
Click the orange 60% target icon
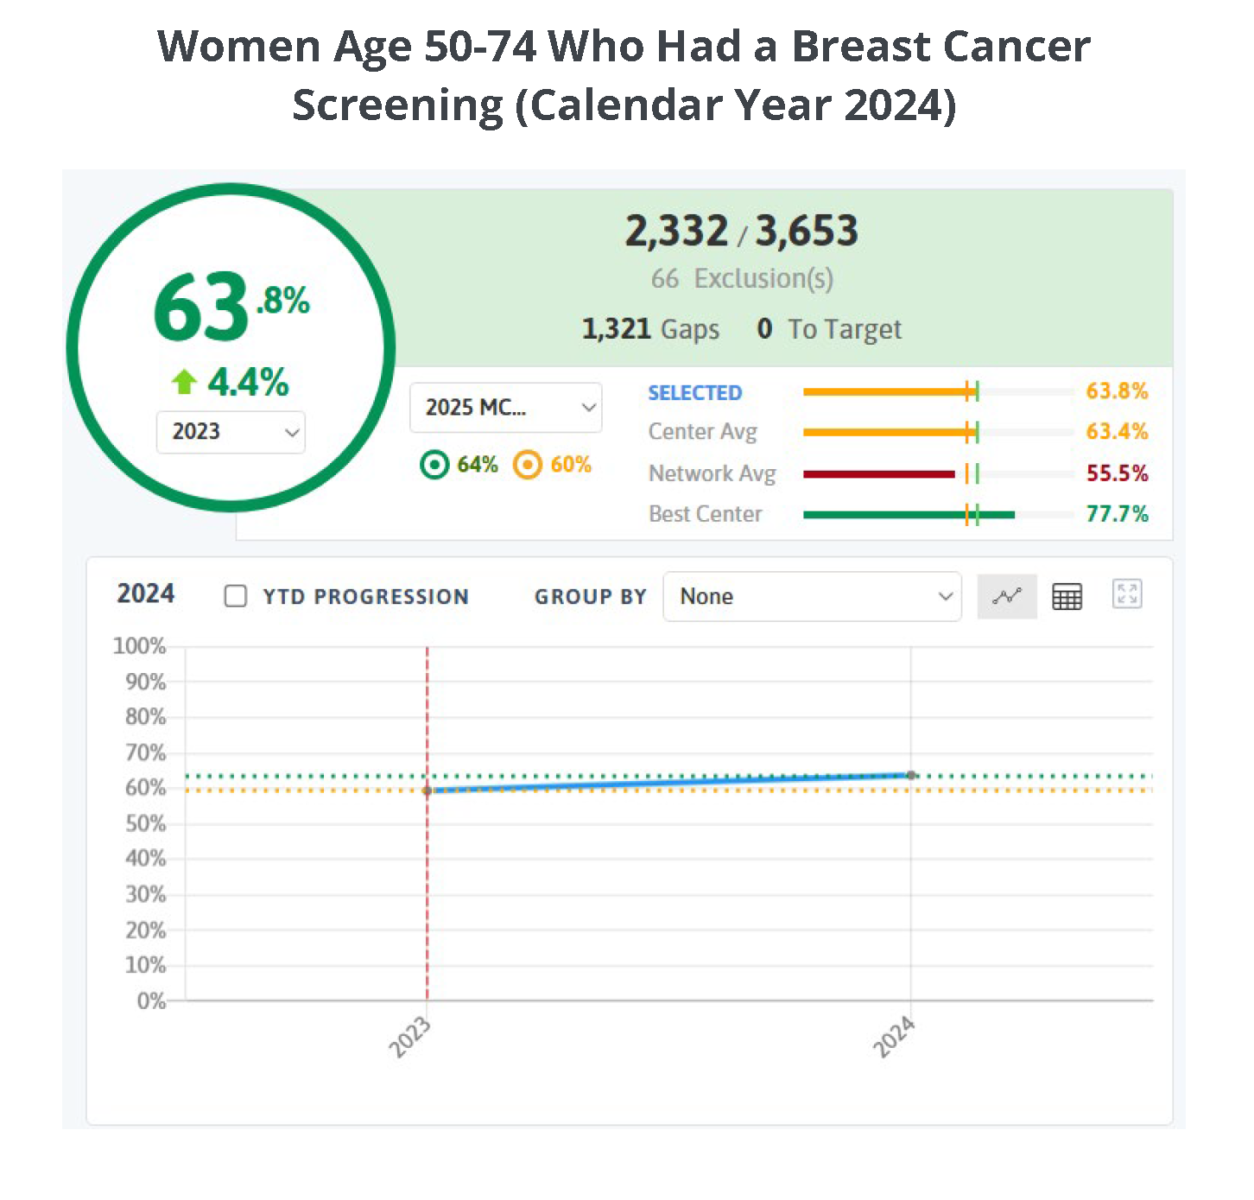[527, 465]
